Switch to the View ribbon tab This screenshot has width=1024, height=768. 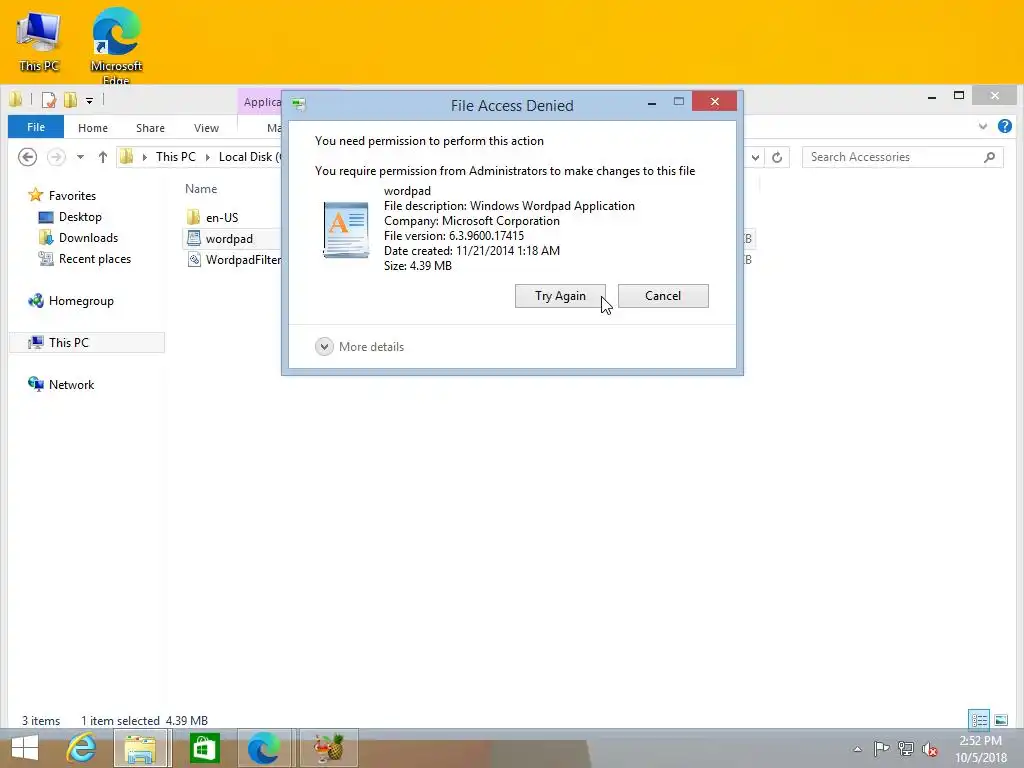[x=206, y=128]
